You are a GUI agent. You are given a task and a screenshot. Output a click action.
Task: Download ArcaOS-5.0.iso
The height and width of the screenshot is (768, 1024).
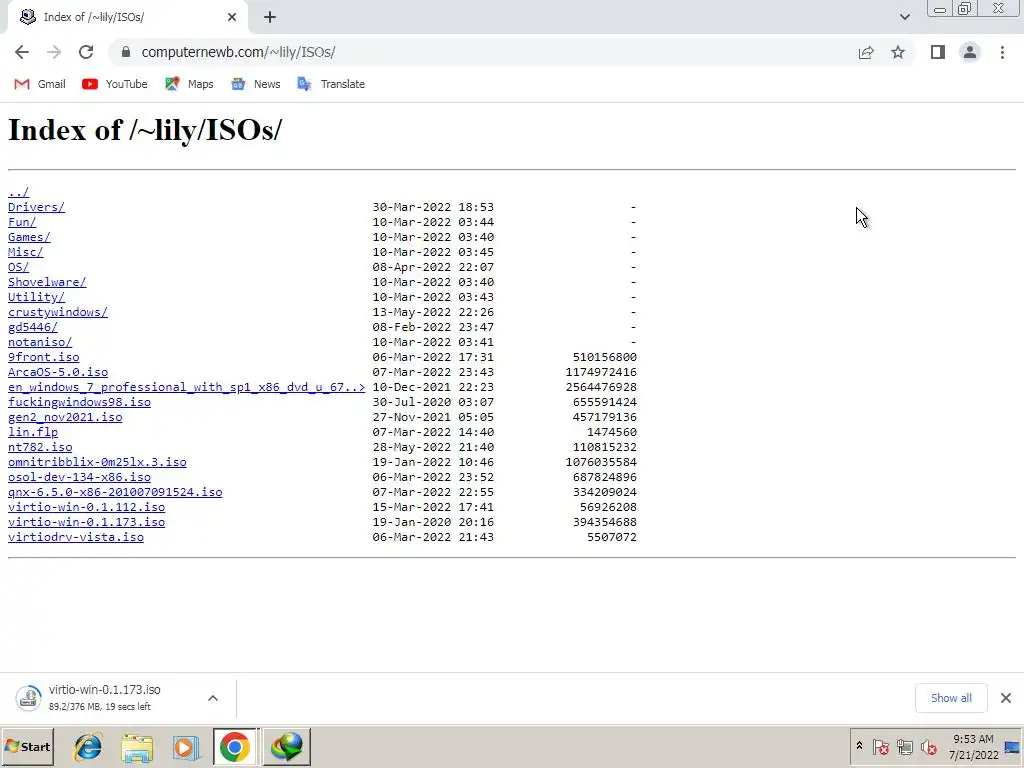[x=57, y=372]
